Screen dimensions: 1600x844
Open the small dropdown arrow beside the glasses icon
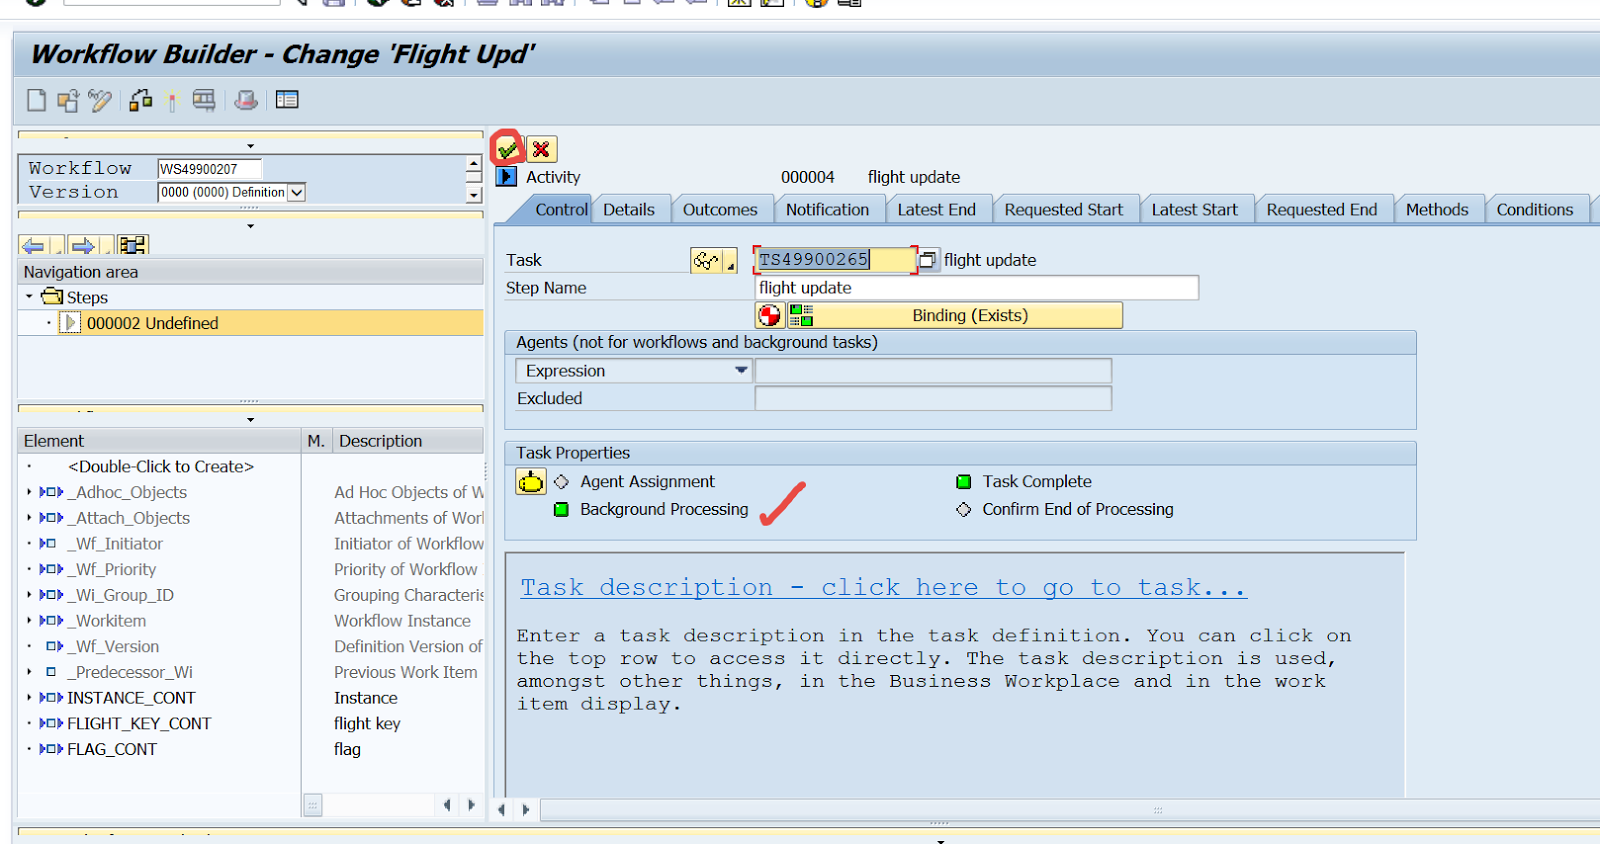coord(731,262)
